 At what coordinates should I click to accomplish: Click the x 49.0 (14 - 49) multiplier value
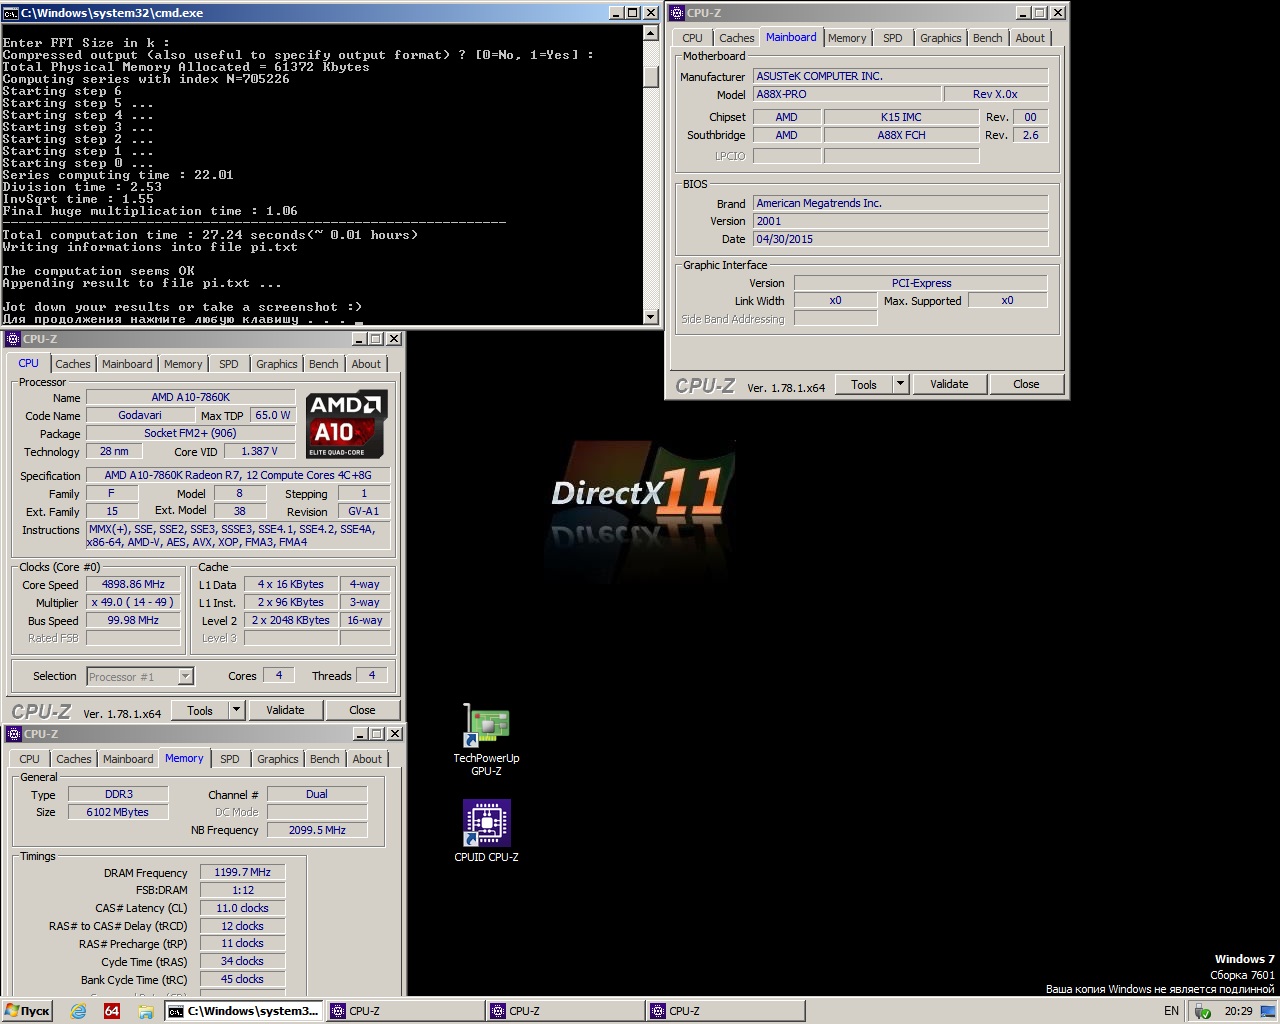[133, 602]
